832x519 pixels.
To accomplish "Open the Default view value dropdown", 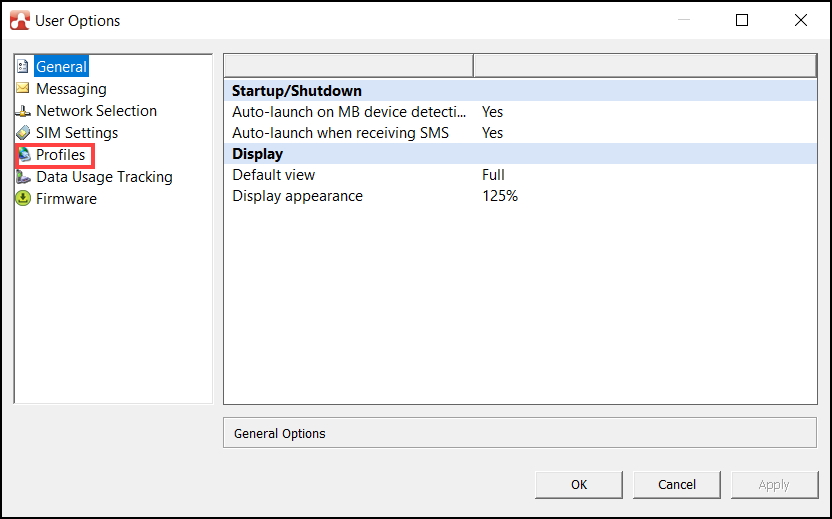I will 493,175.
